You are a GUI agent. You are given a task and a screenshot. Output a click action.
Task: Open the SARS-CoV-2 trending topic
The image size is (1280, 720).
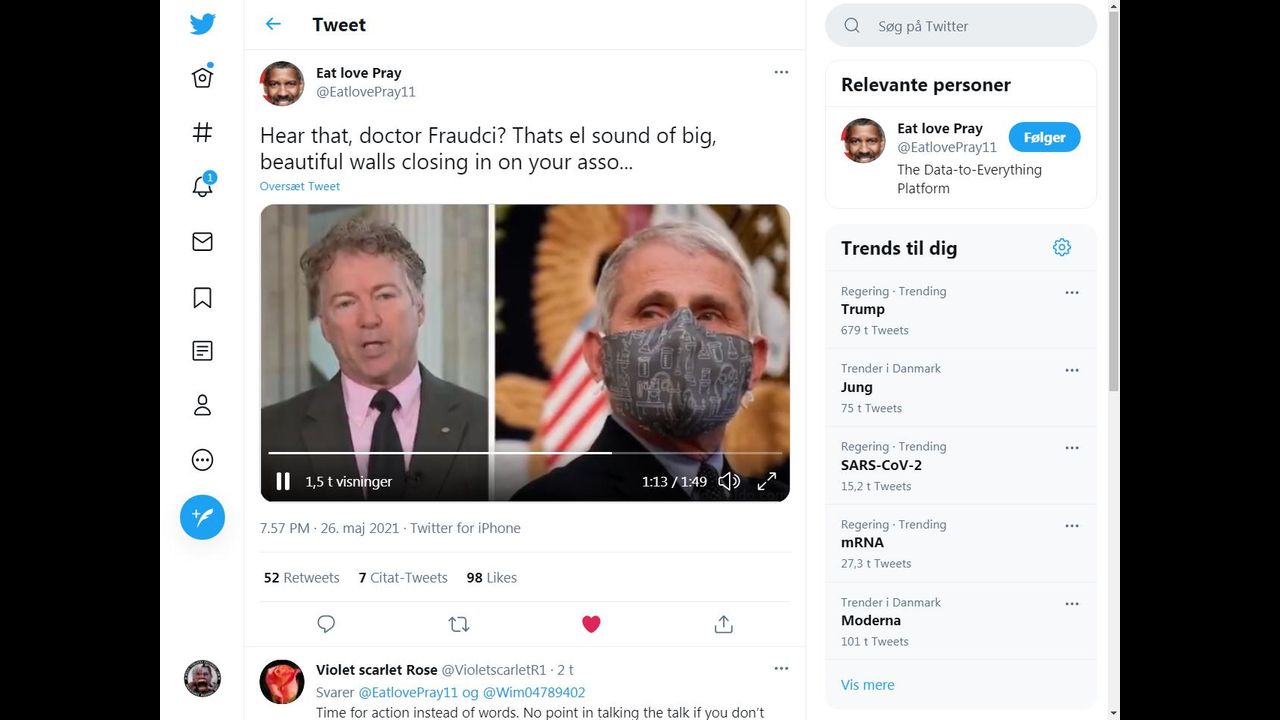coord(881,465)
